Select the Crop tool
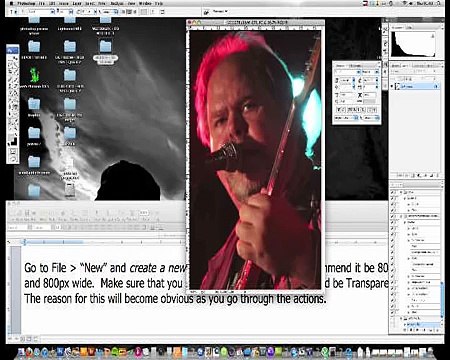 pyautogui.click(x=10, y=73)
